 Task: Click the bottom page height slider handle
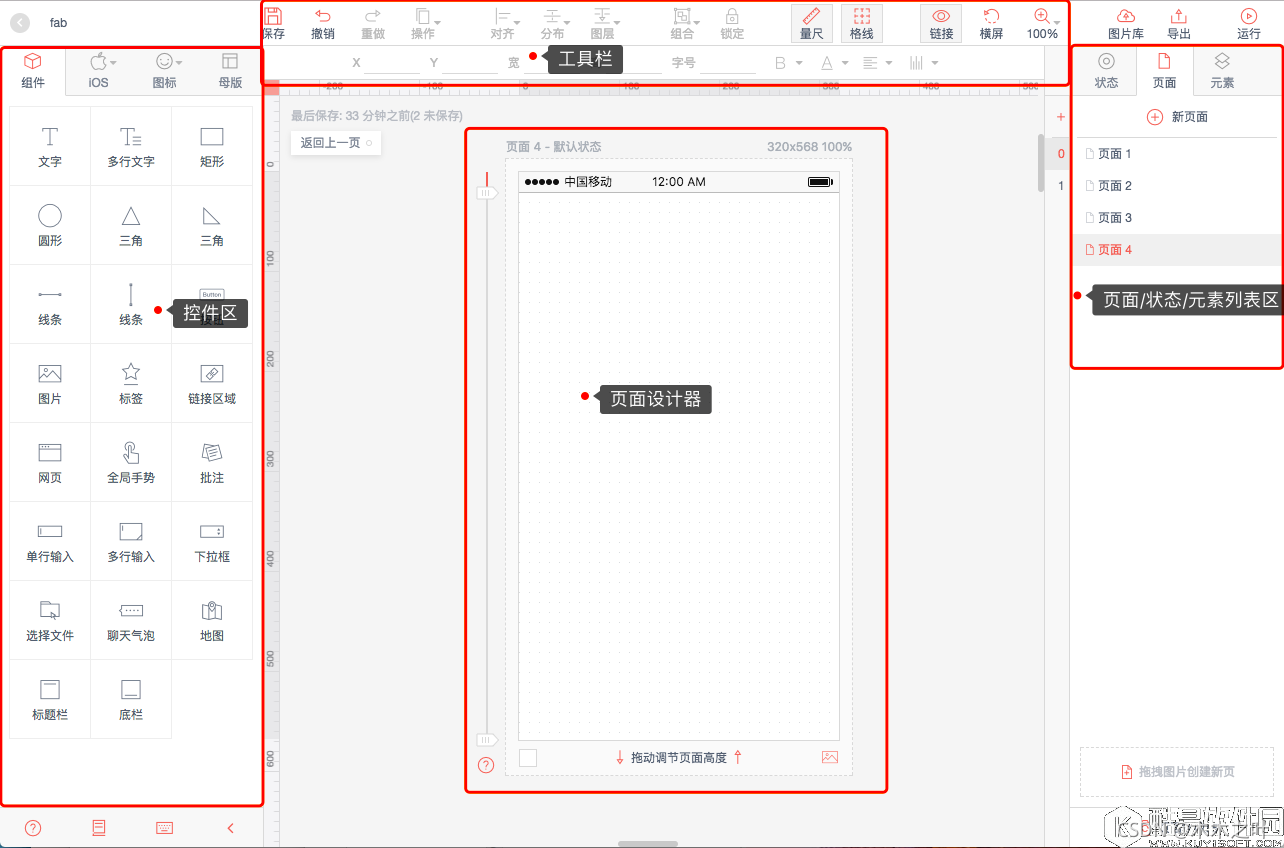pos(487,740)
